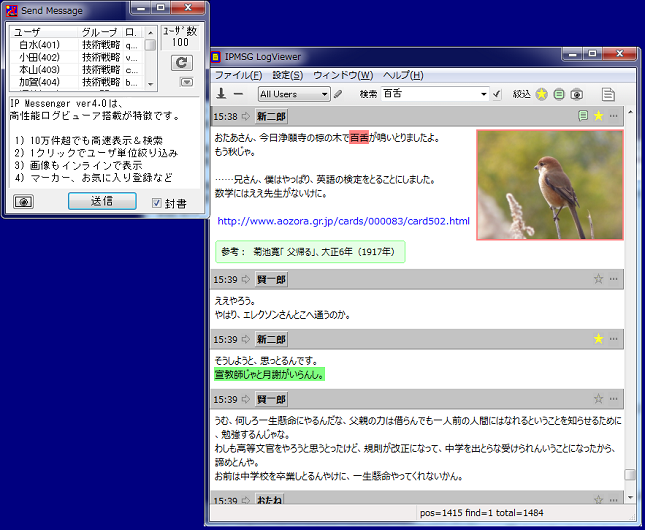645x530 pixels.
Task: Toggle favorite star on first 15:39 賢一郎 message
Action: pyautogui.click(x=598, y=279)
